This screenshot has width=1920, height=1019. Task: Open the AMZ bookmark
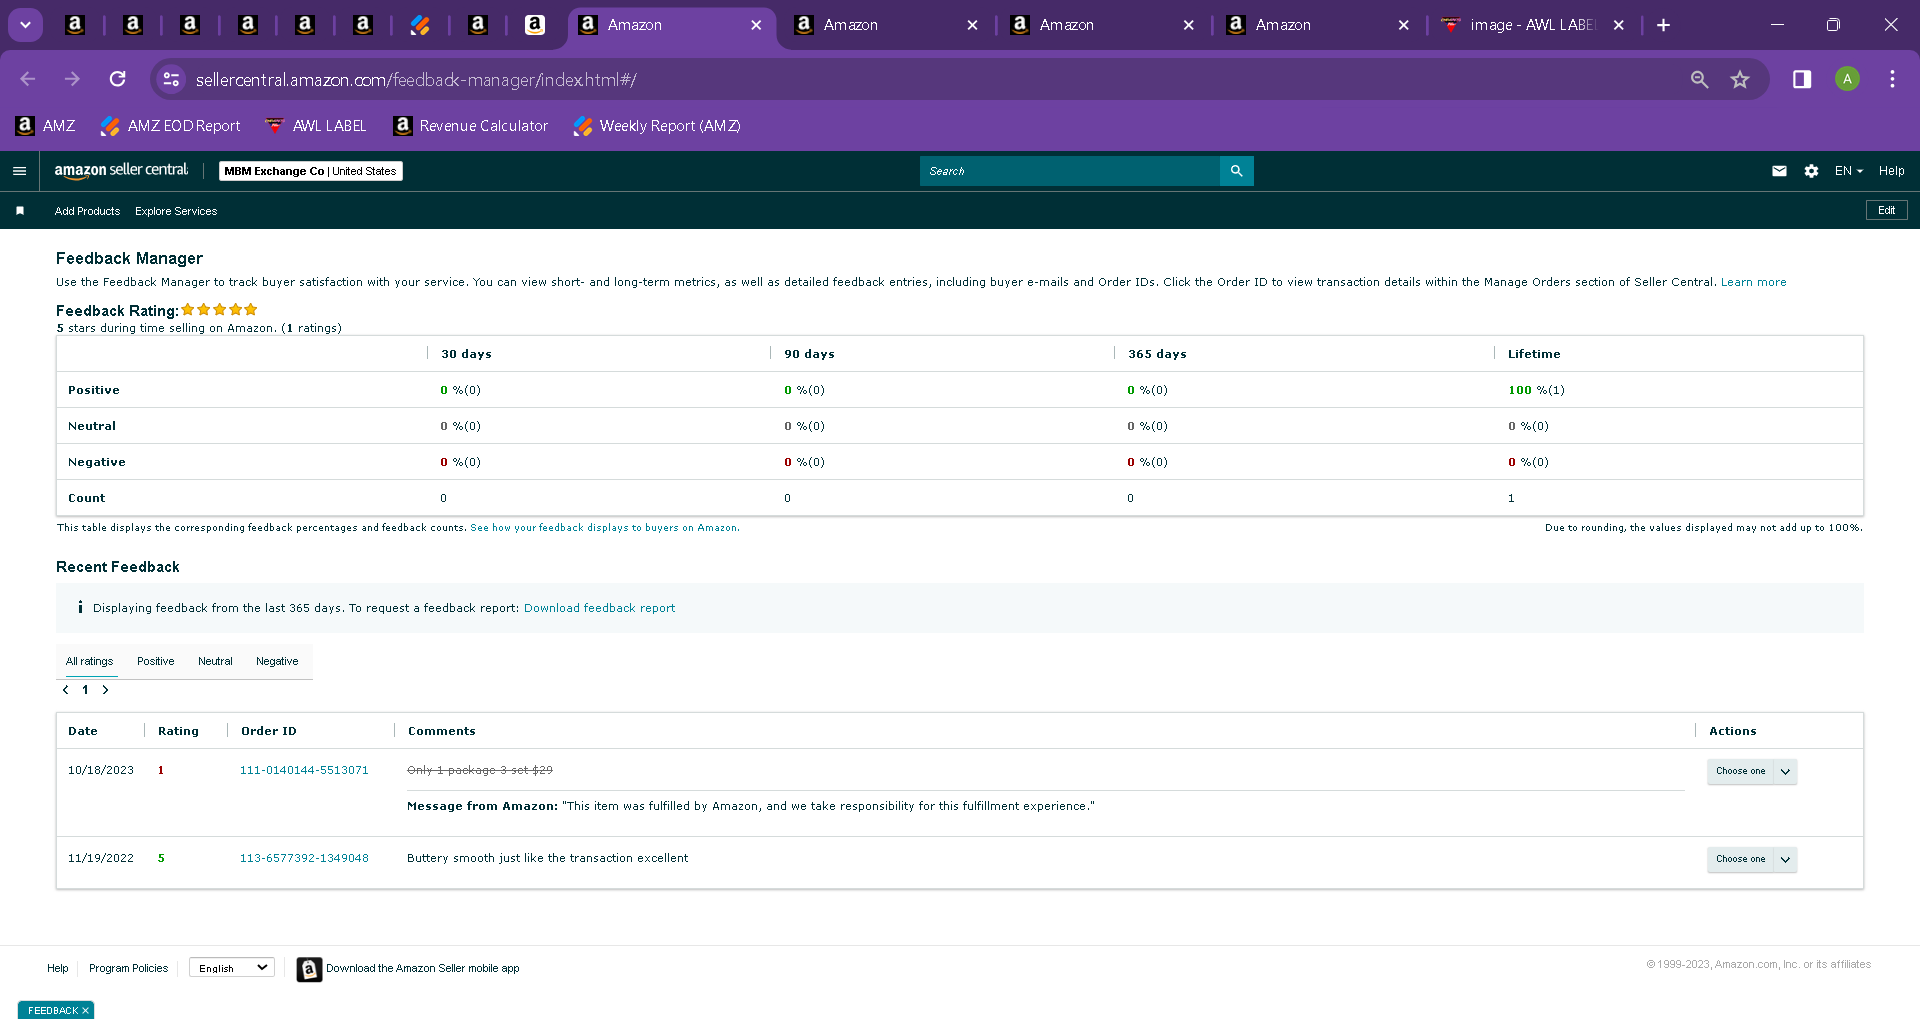(46, 126)
